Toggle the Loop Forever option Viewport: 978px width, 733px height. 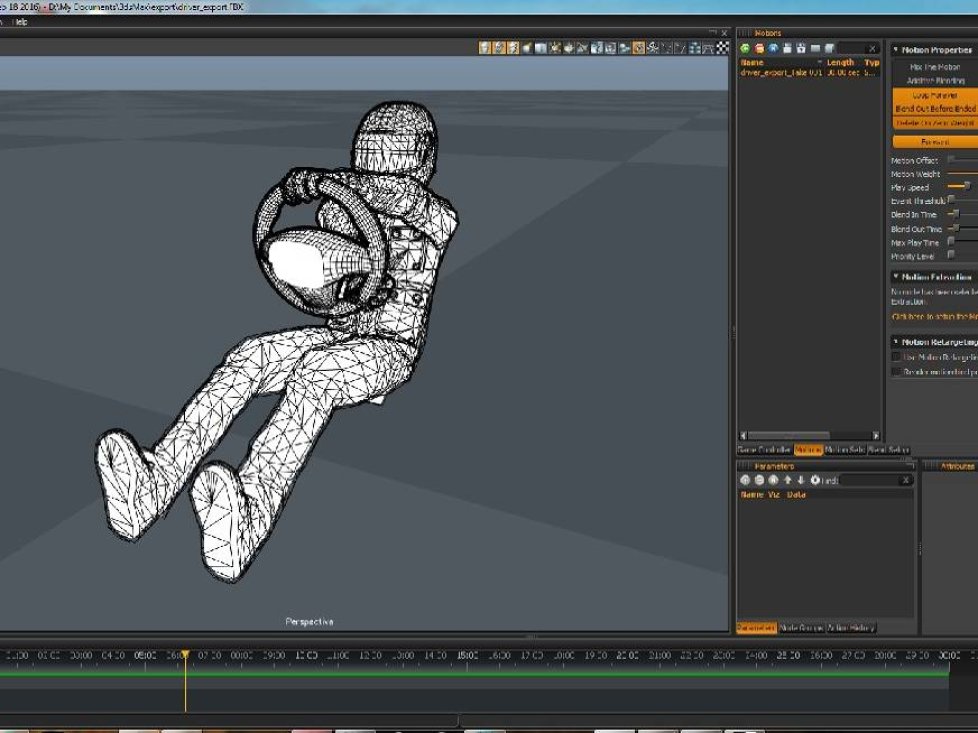click(934, 95)
